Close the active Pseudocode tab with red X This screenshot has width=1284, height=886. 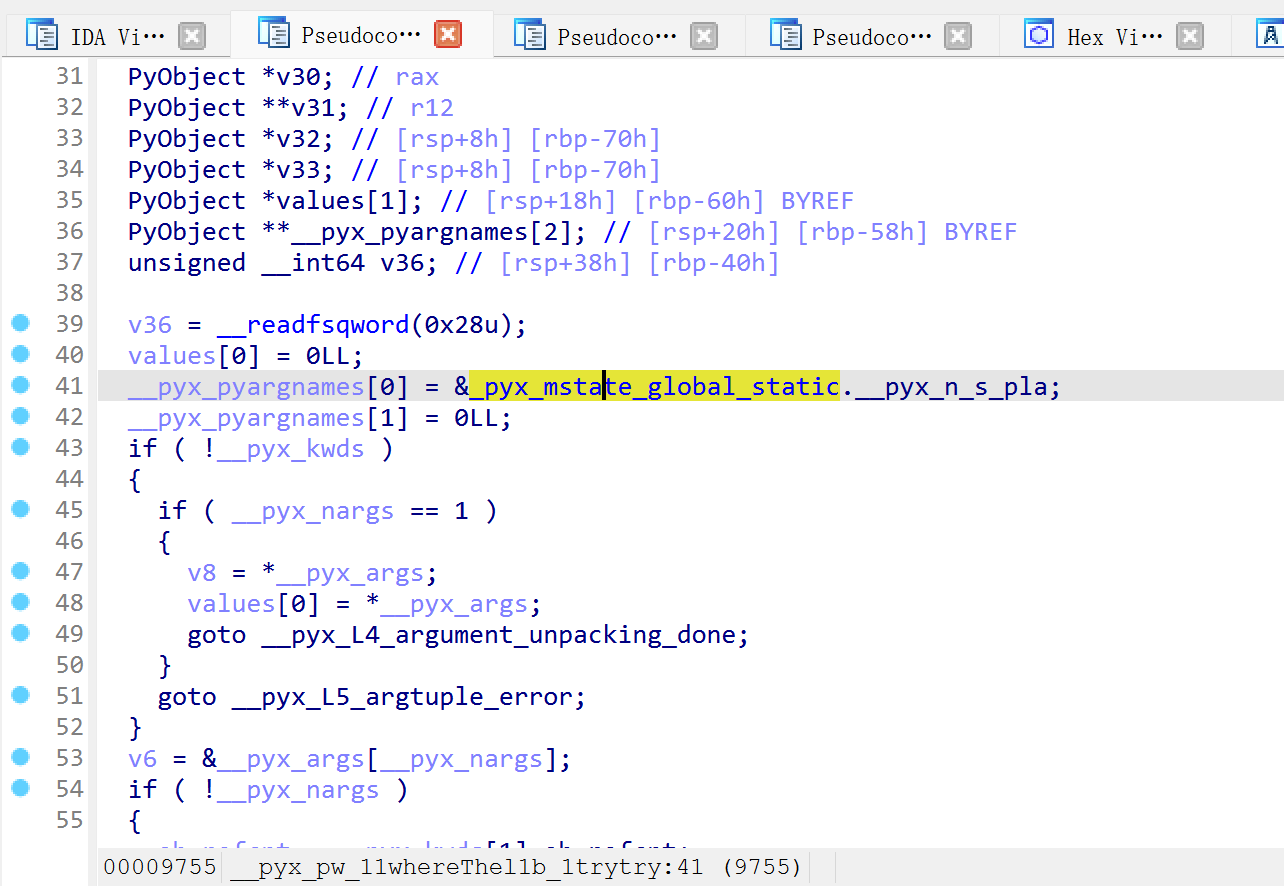[x=447, y=35]
